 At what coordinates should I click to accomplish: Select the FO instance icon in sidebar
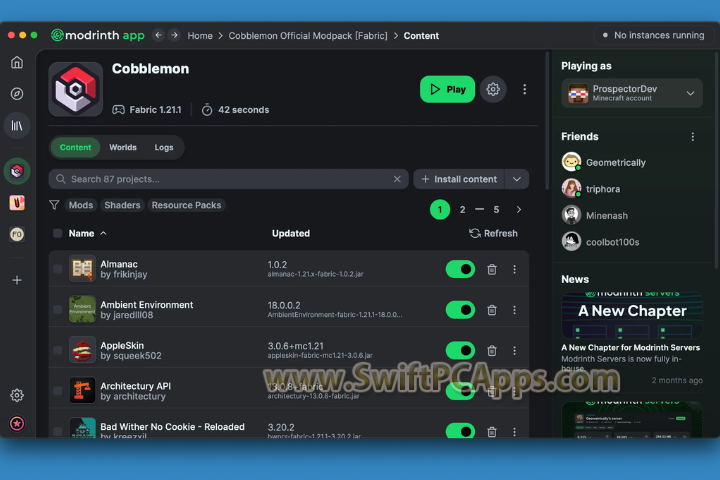click(x=17, y=234)
